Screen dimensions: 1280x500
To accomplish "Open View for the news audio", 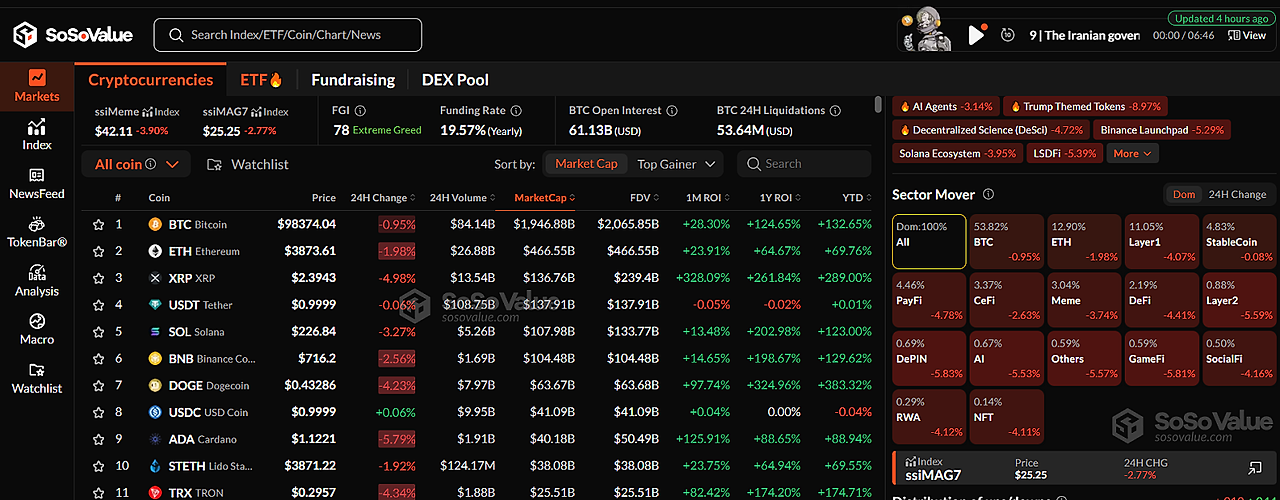I will 1246,35.
